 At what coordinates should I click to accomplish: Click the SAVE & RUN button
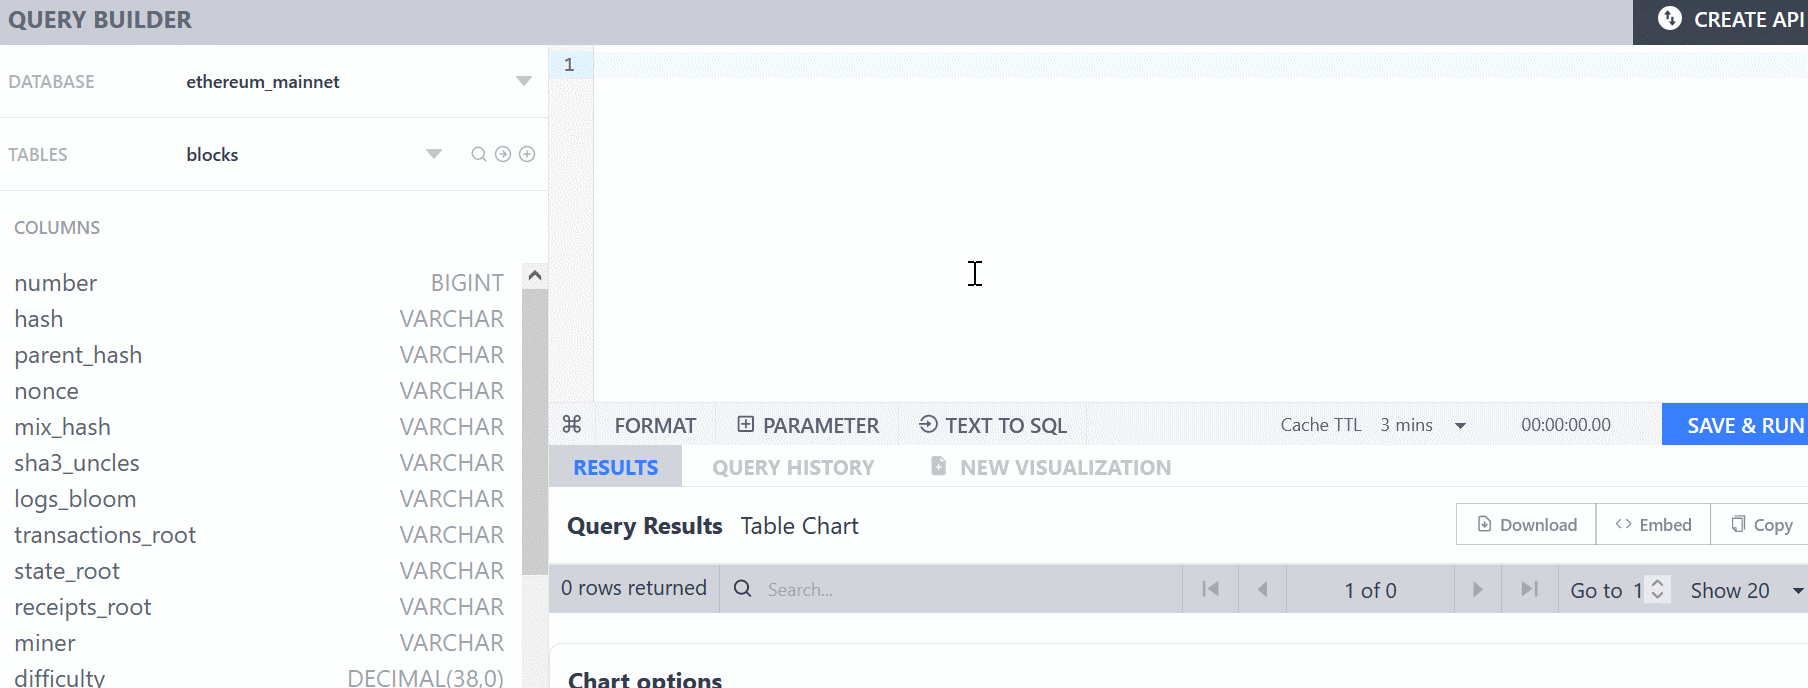(1735, 425)
